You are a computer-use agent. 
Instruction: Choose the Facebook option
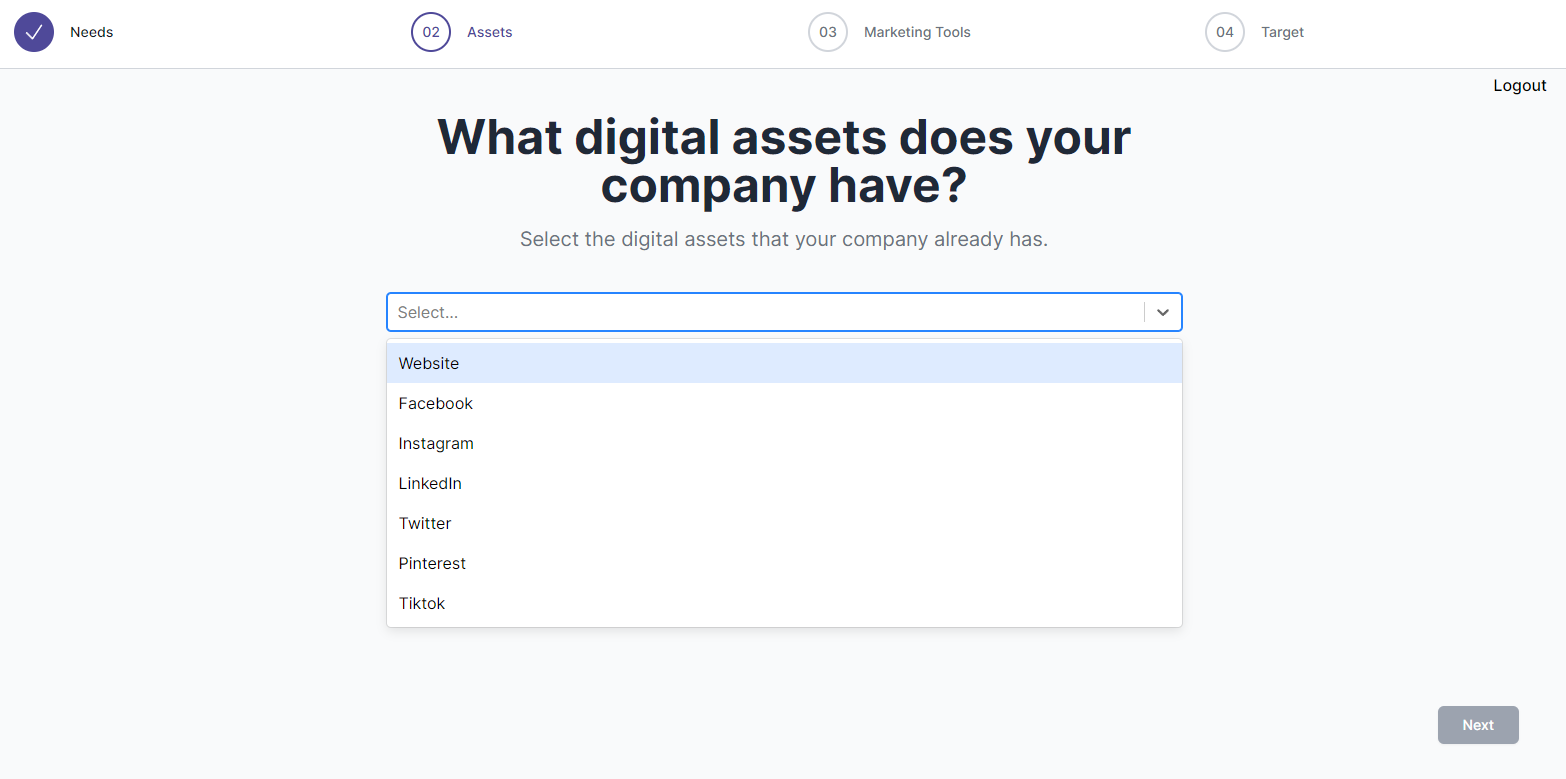(x=436, y=403)
